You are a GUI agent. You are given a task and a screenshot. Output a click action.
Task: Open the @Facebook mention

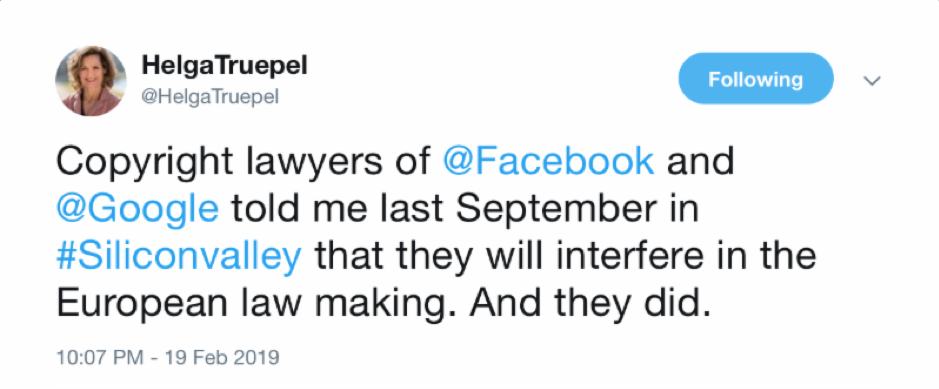point(548,162)
